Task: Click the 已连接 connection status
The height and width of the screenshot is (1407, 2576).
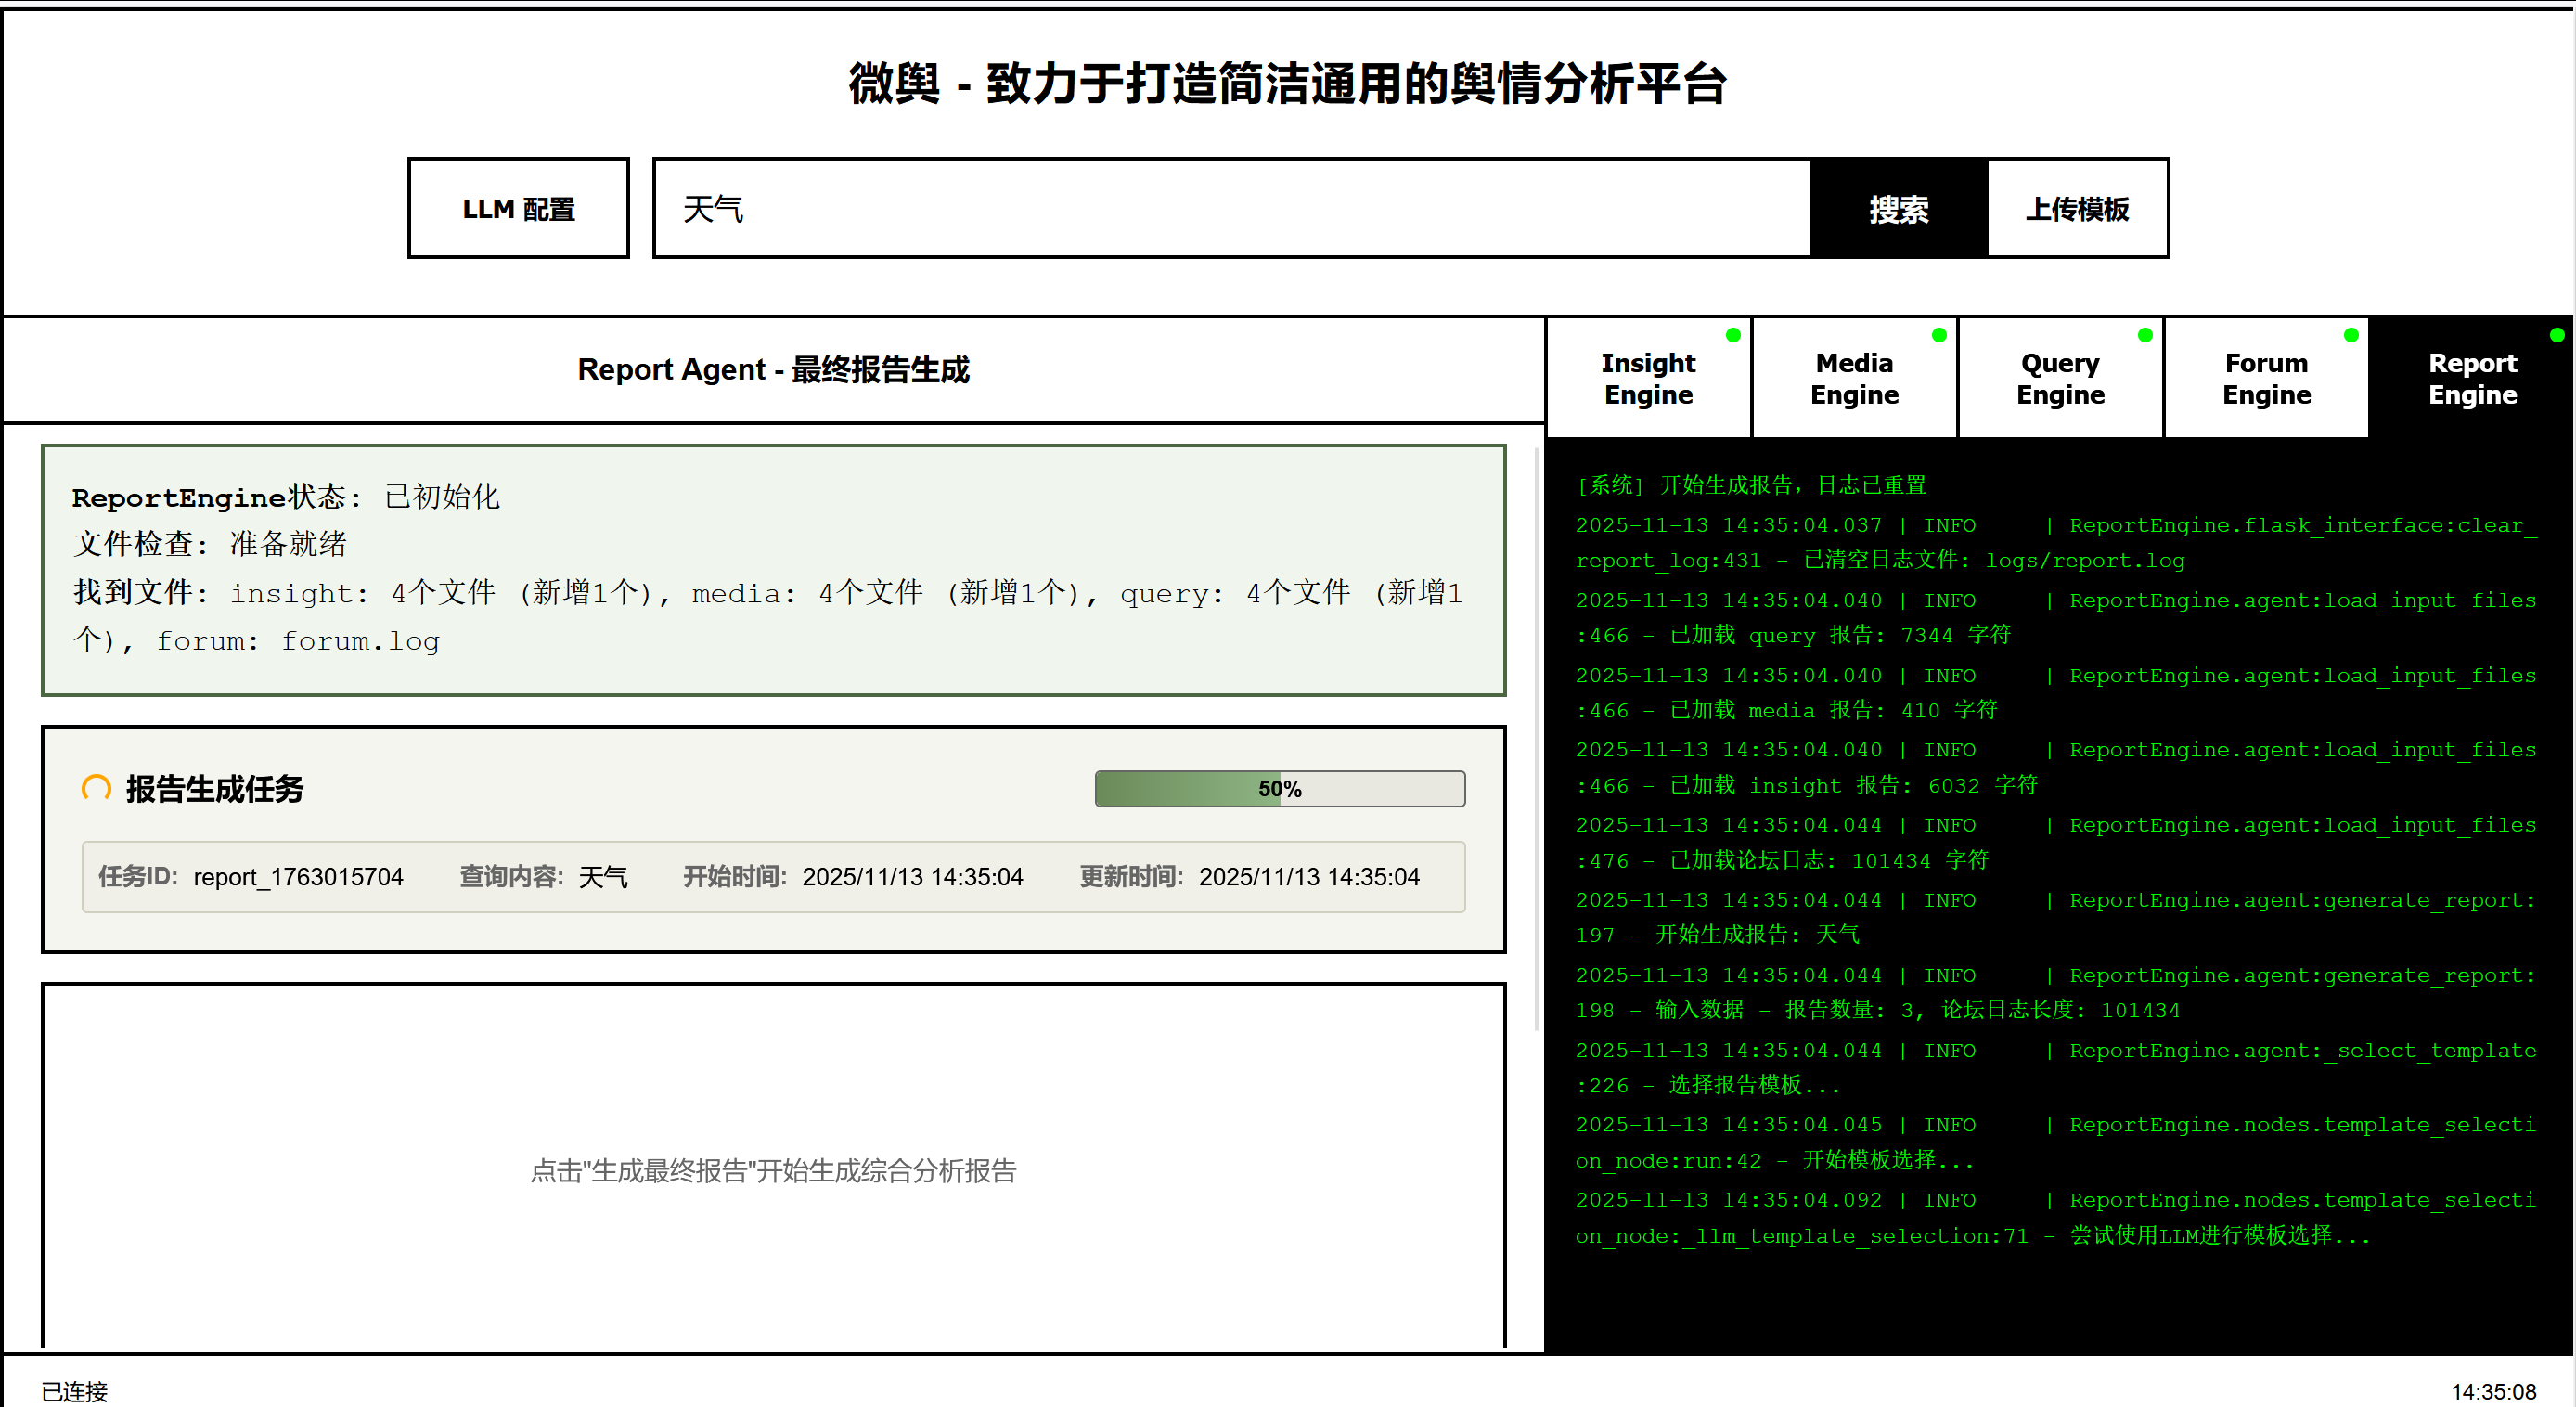Action: (x=74, y=1391)
